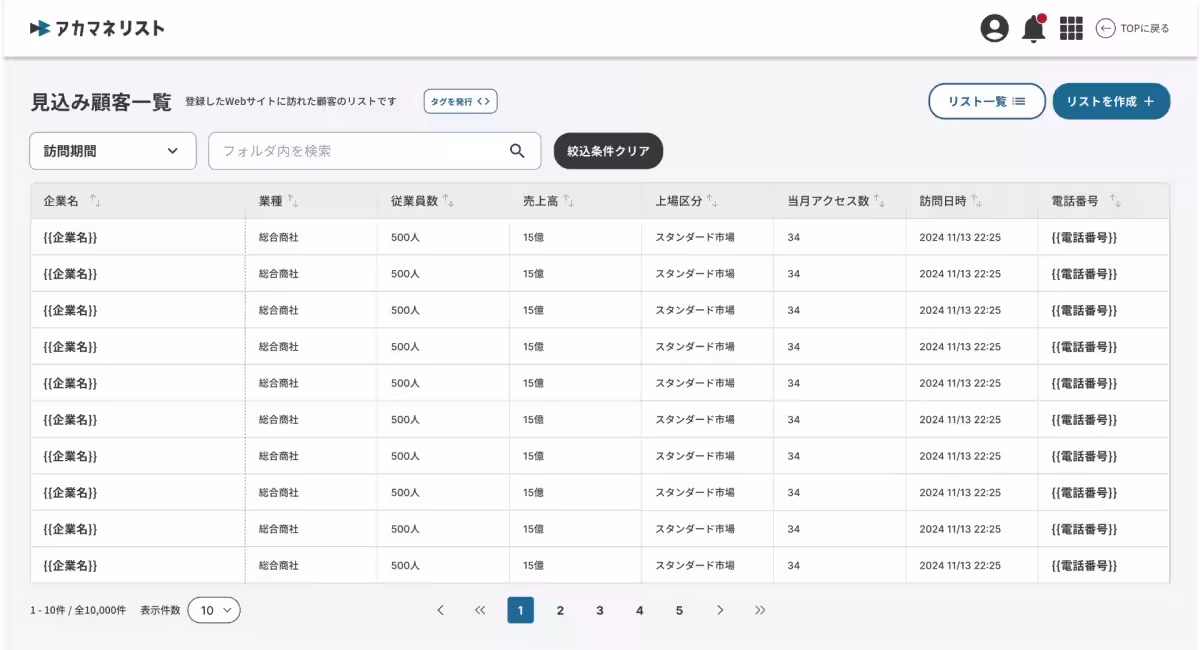Sort table by 訪問日時 column arrows

click(976, 201)
